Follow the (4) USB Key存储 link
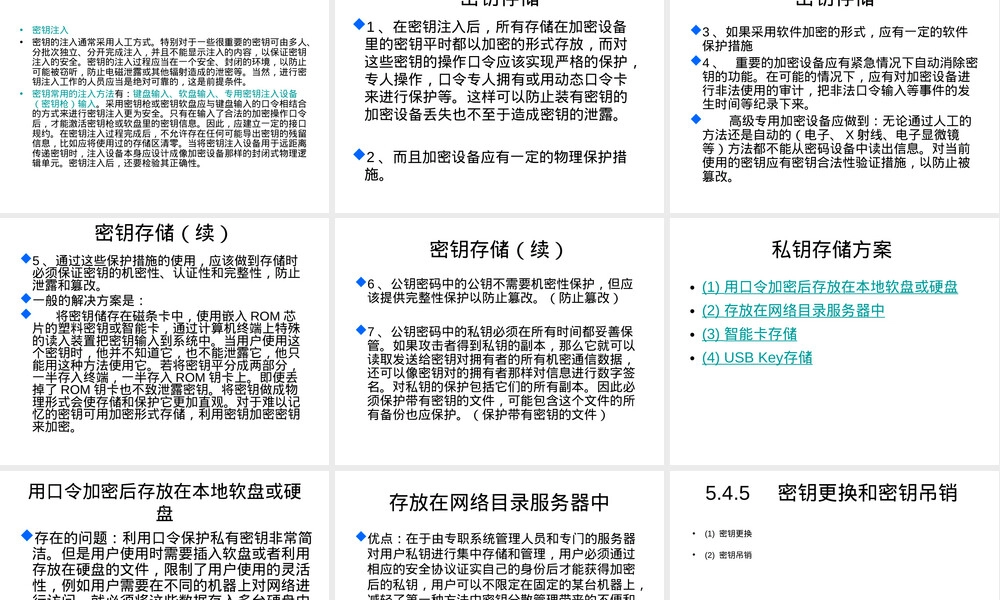The width and height of the screenshot is (1000, 600). [x=757, y=358]
